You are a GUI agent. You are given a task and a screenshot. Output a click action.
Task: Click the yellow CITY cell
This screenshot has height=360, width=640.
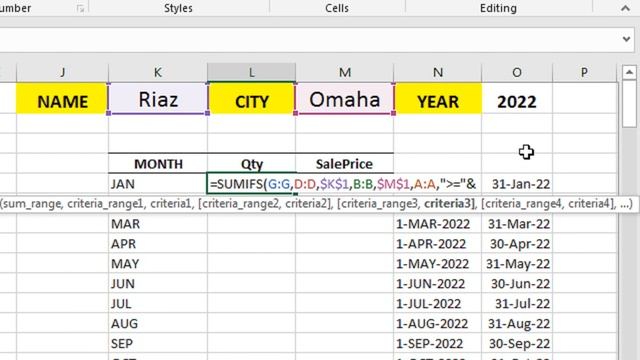click(x=251, y=98)
